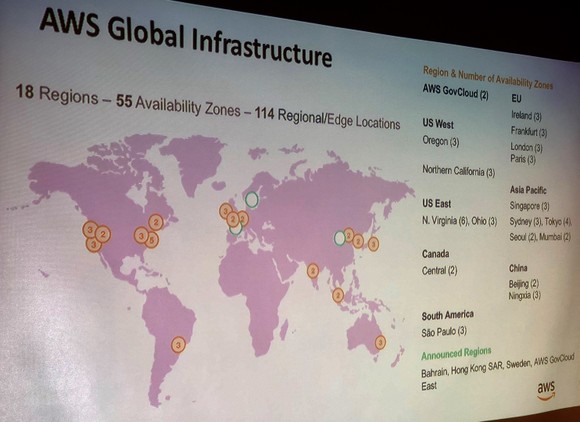580x422 pixels.
Task: Click '114 Regional/Edge Locations' text
Action: (327, 119)
